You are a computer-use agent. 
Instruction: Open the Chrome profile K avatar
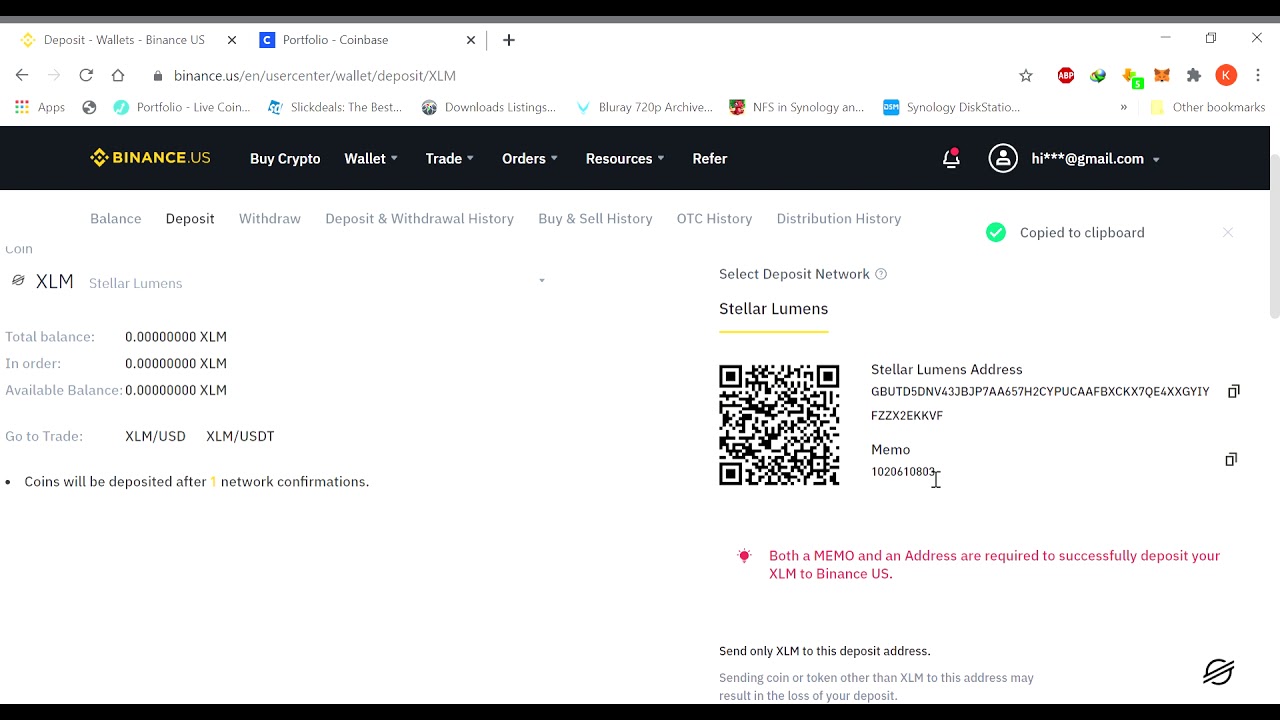coord(1226,76)
